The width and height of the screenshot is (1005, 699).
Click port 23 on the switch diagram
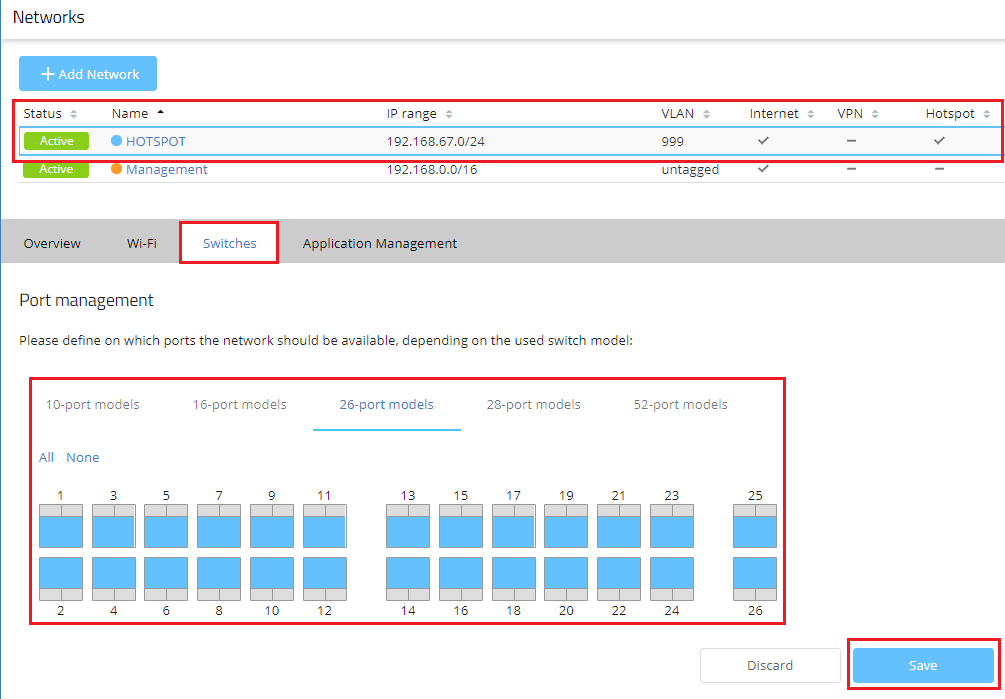[672, 526]
